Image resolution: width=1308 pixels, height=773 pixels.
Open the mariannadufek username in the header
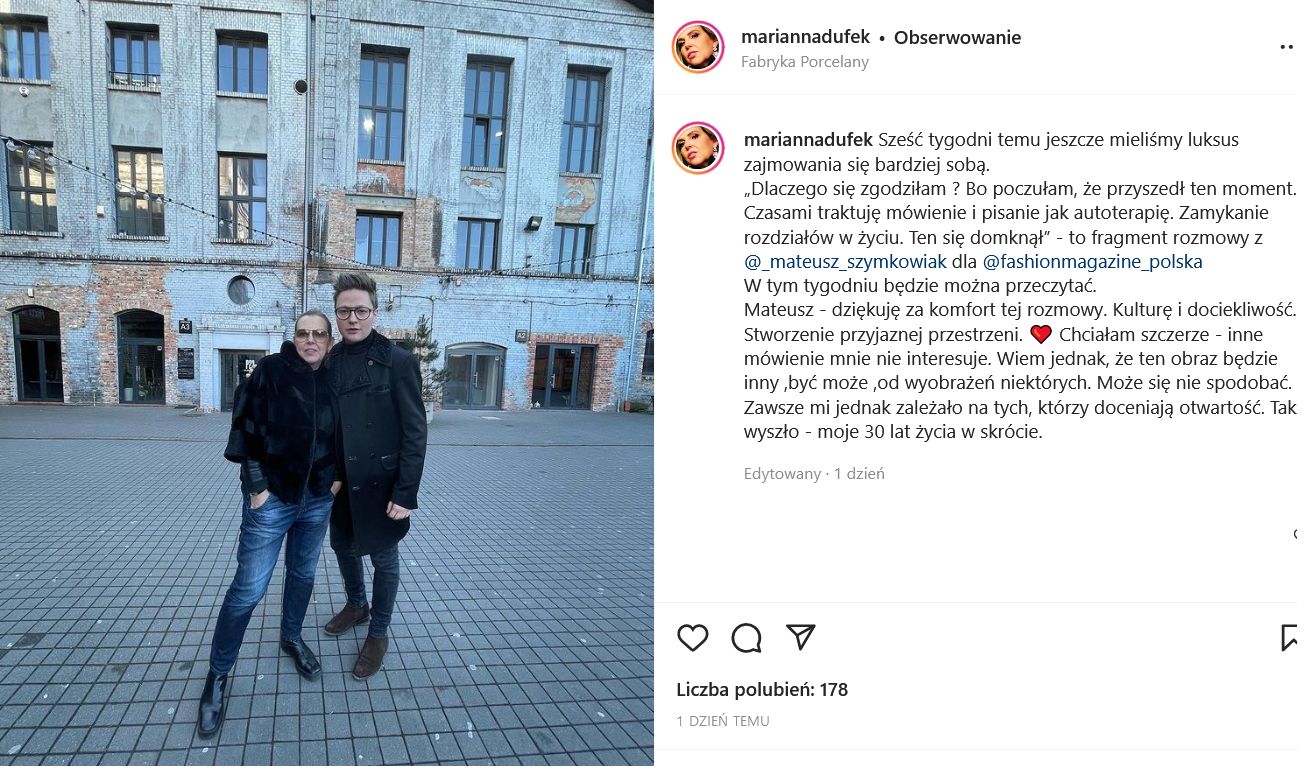pos(806,38)
